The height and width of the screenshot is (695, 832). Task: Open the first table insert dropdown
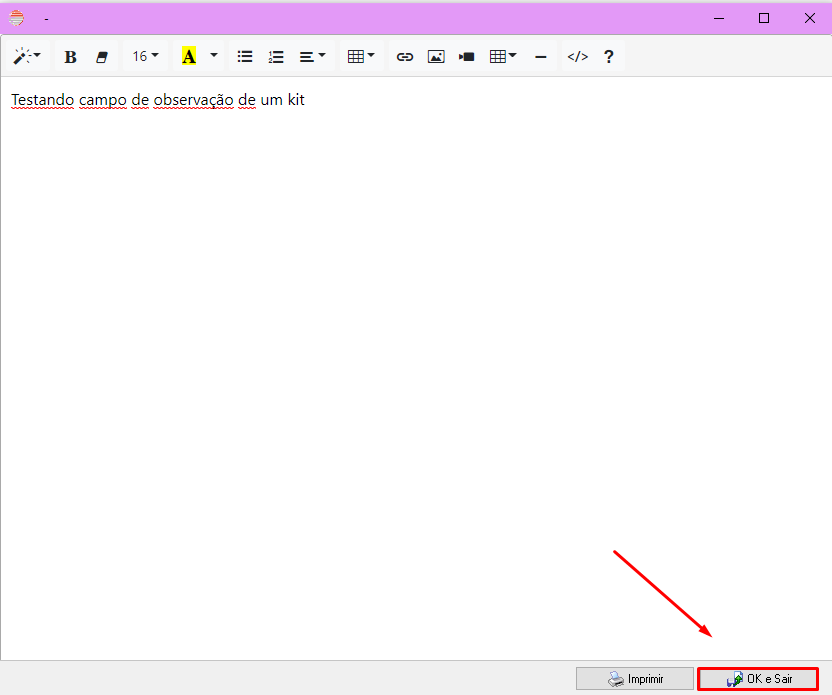point(361,56)
